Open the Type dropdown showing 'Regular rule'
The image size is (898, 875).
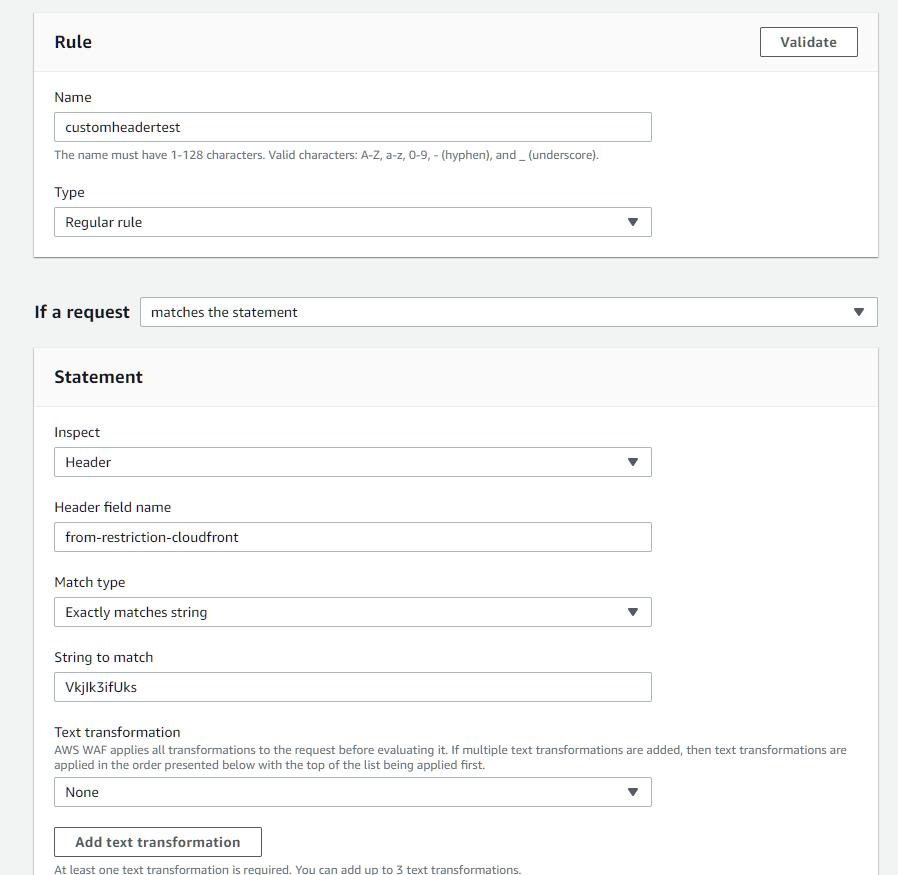click(x=340, y=222)
